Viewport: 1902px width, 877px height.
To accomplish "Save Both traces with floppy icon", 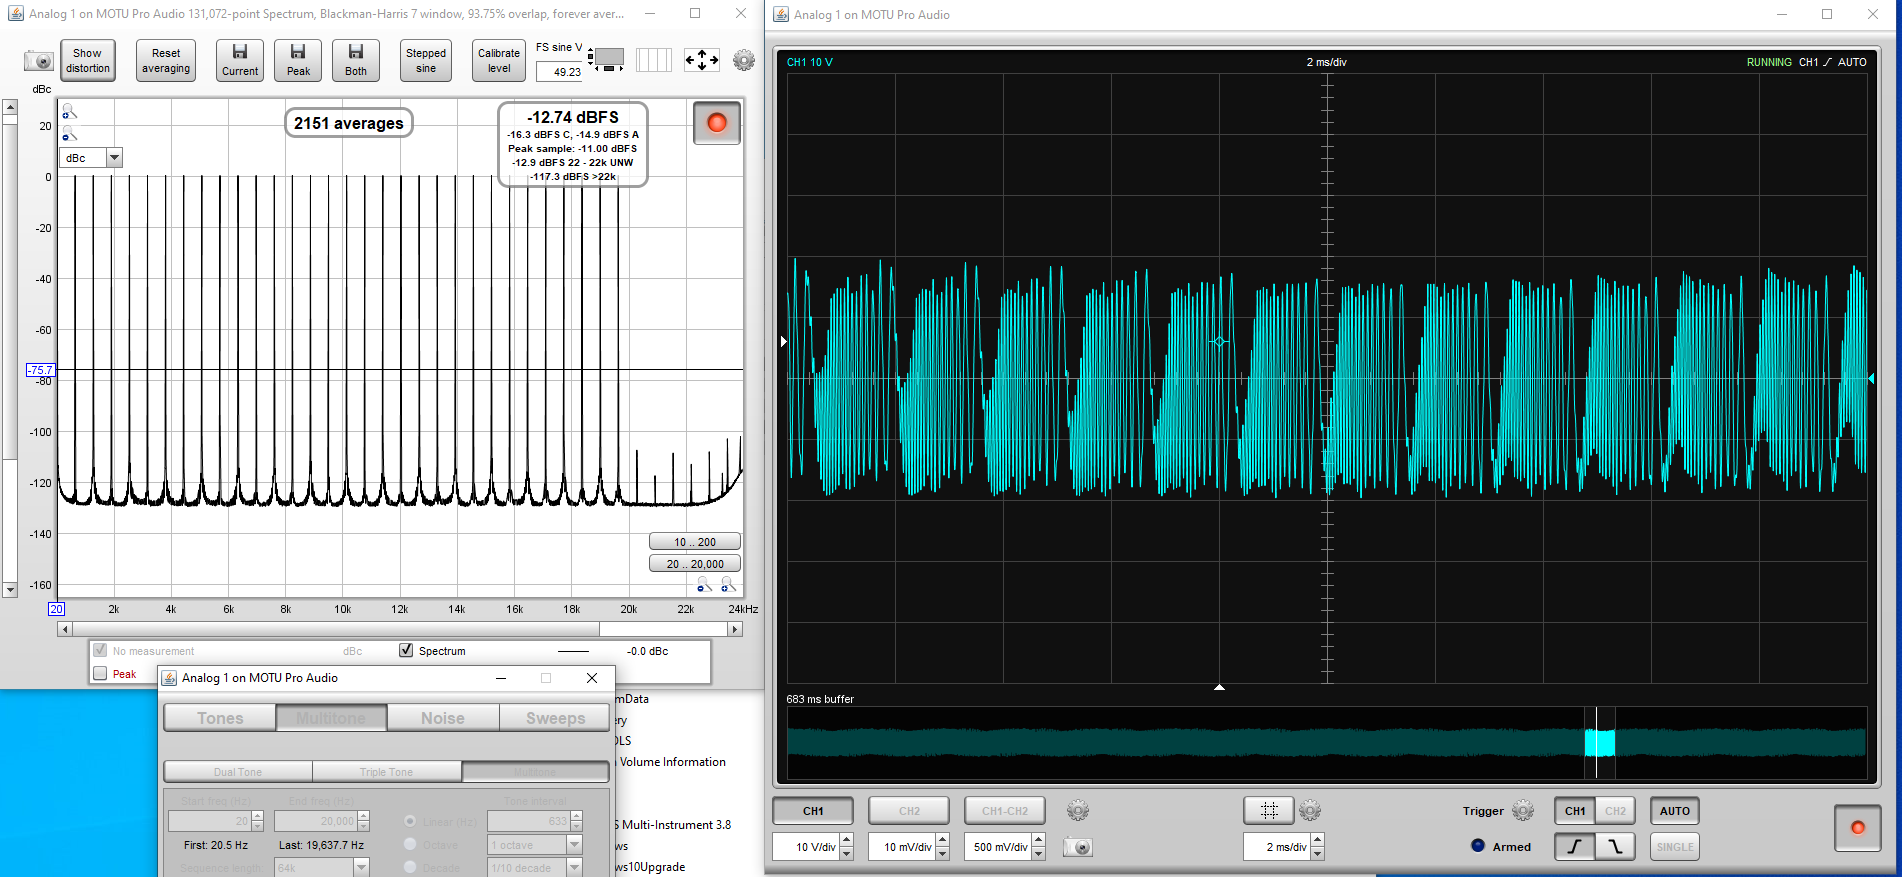I will tap(356, 60).
